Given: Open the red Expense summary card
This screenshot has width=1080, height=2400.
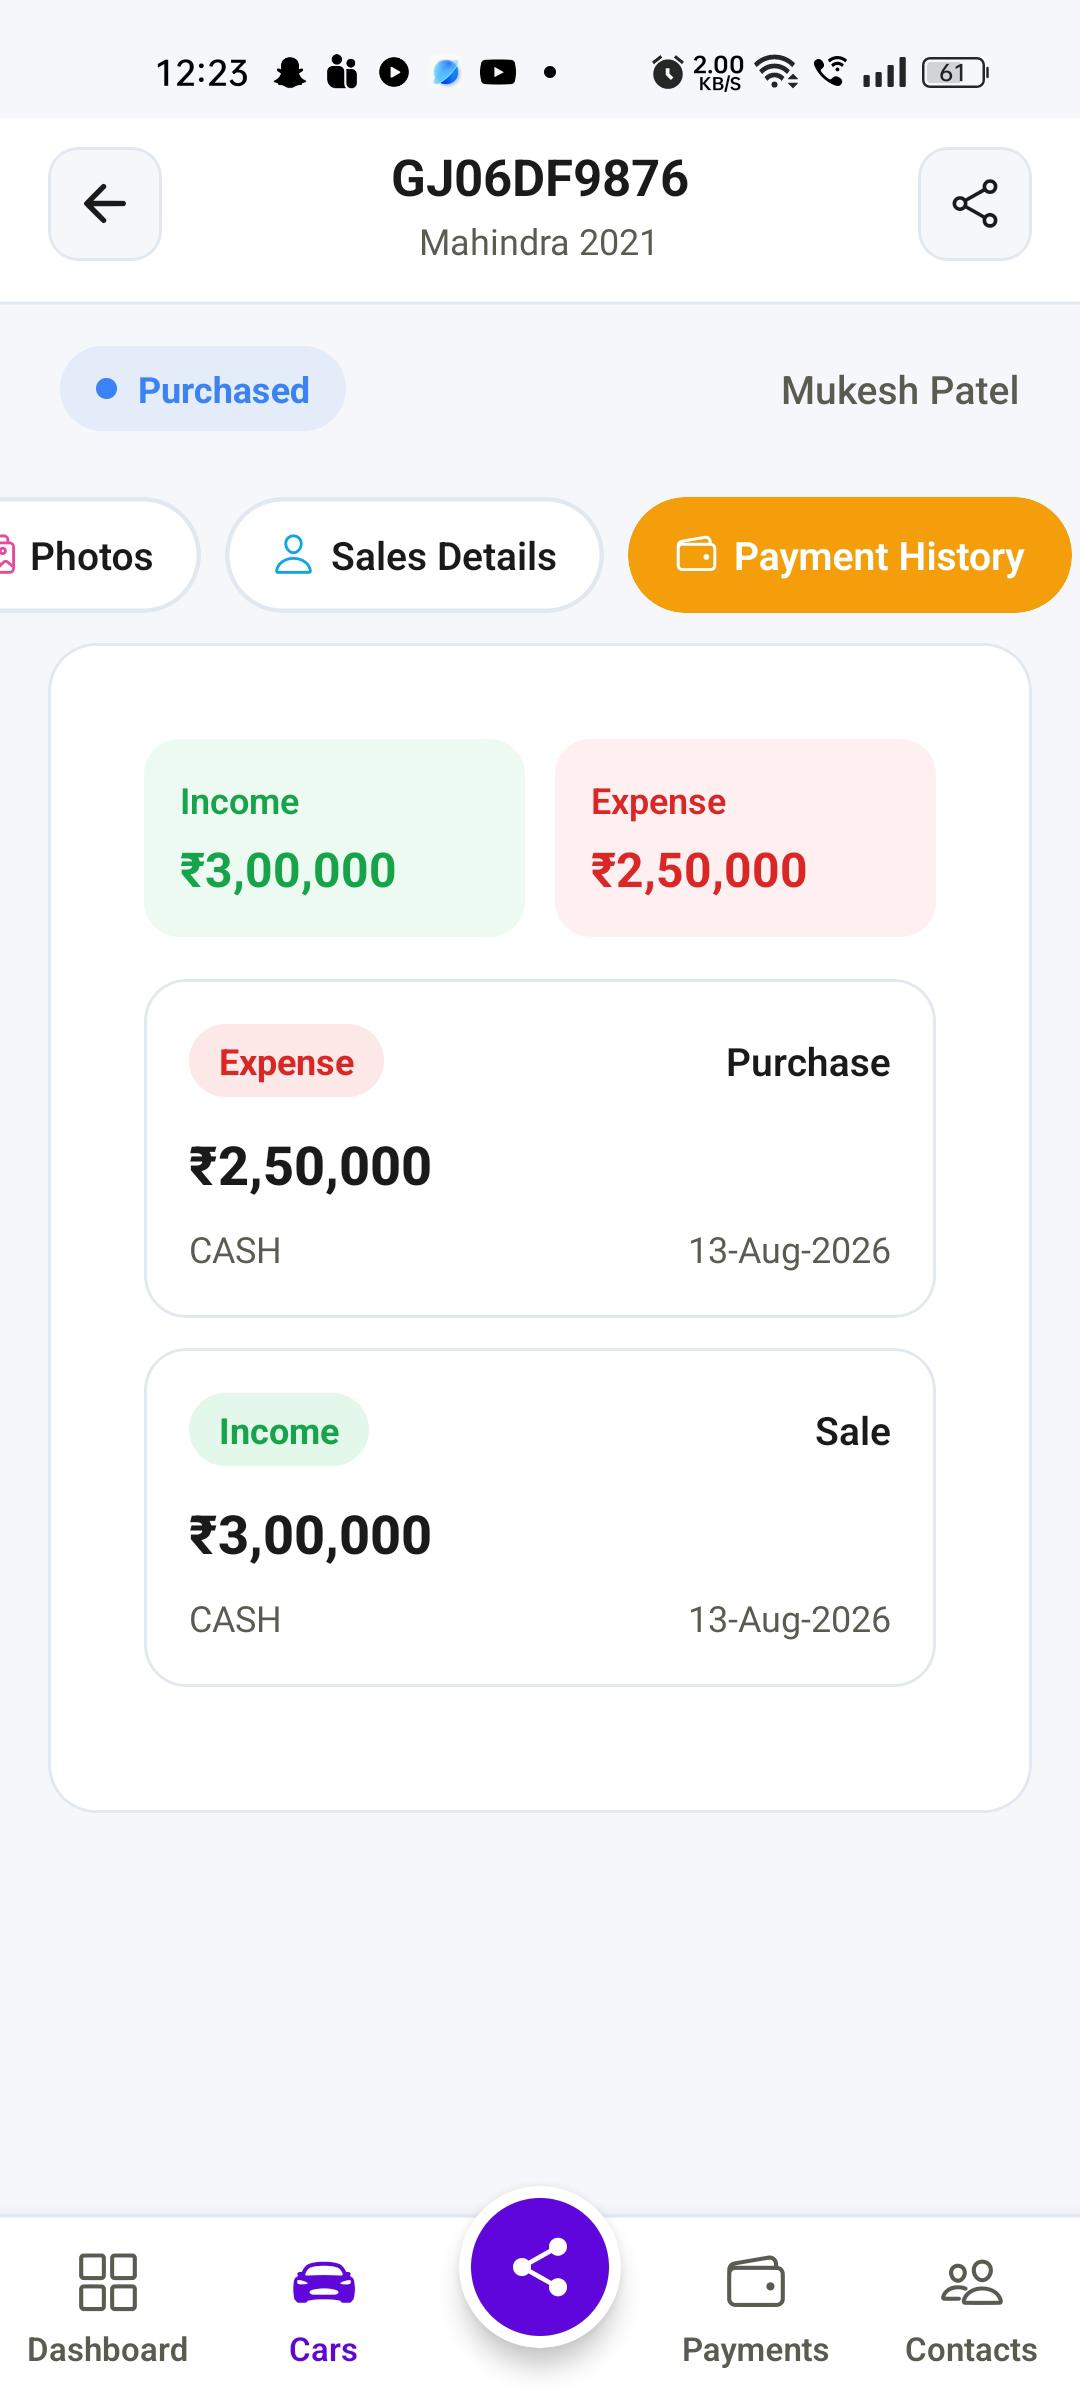Looking at the screenshot, I should tap(745, 838).
